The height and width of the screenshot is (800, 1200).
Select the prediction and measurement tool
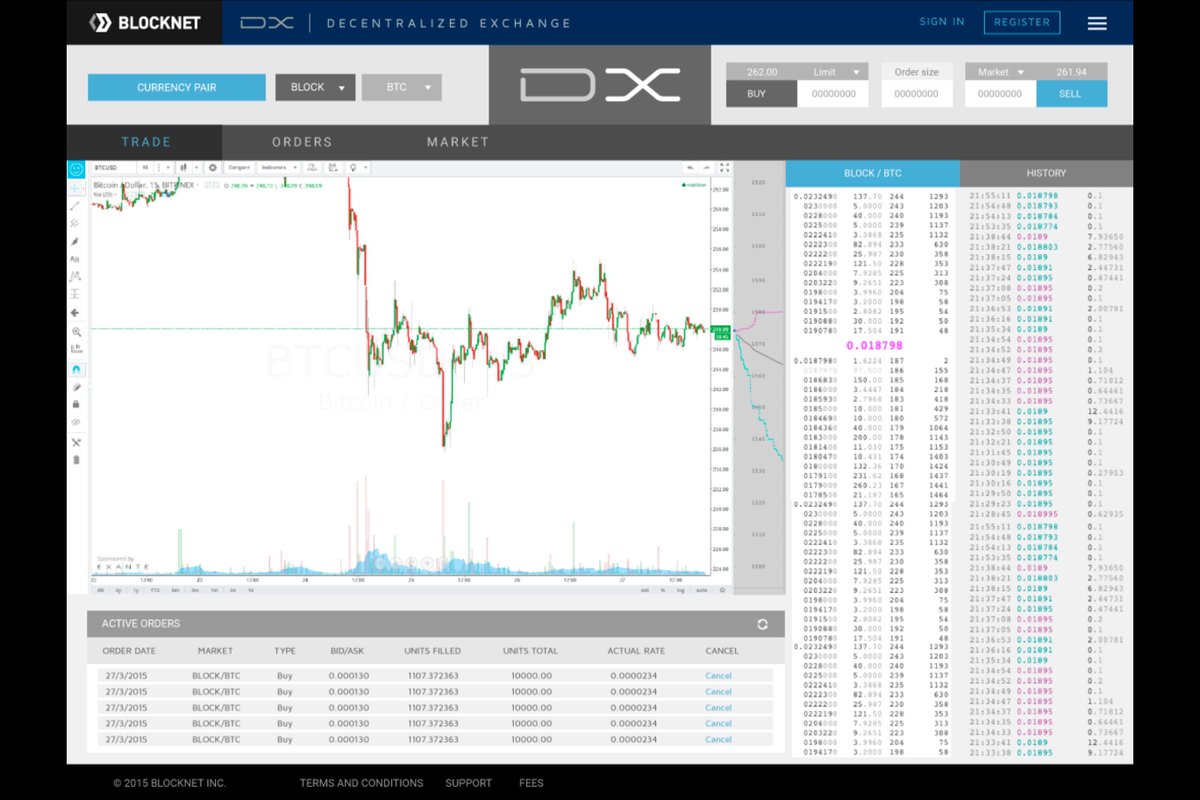tap(76, 294)
